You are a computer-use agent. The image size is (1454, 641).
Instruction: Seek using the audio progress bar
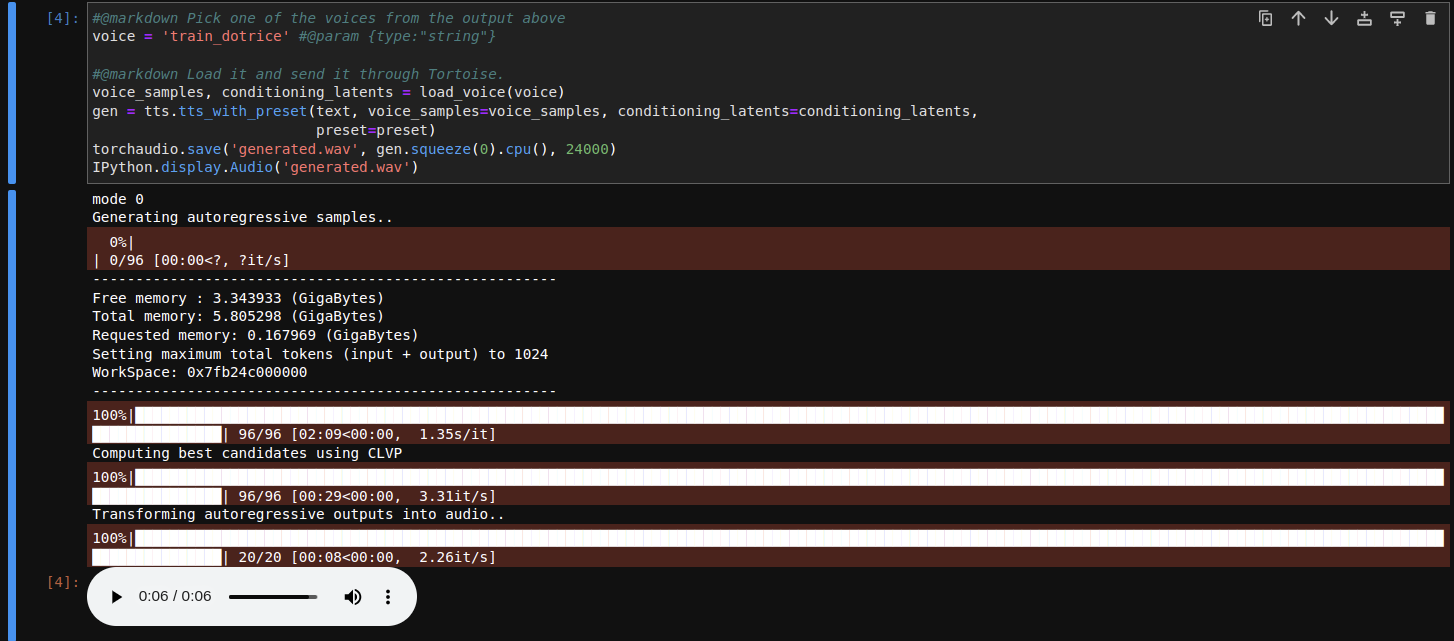point(272,596)
